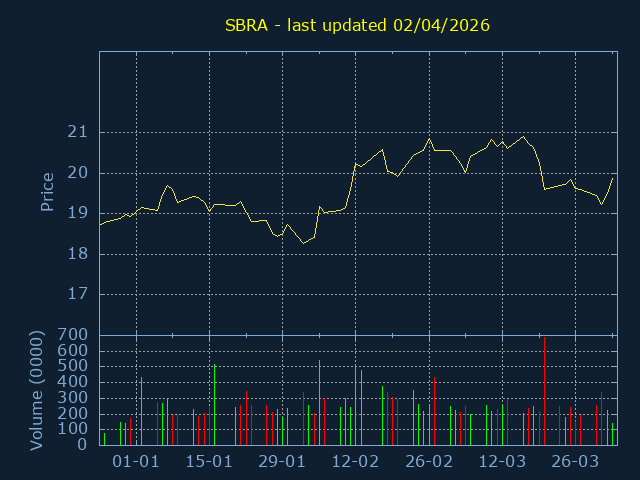Click the 19 price tick label
The height and width of the screenshot is (480, 640).
click(x=78, y=213)
